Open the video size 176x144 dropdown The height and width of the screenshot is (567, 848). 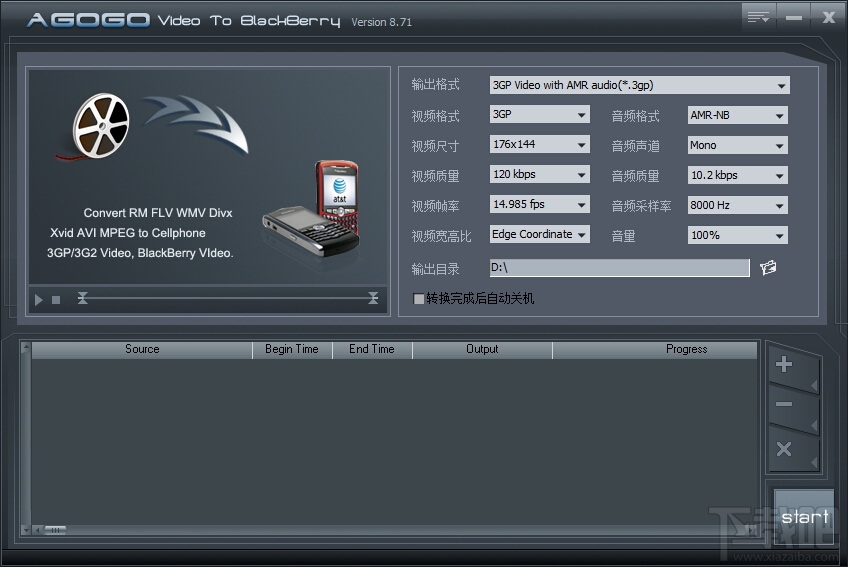[x=539, y=144]
